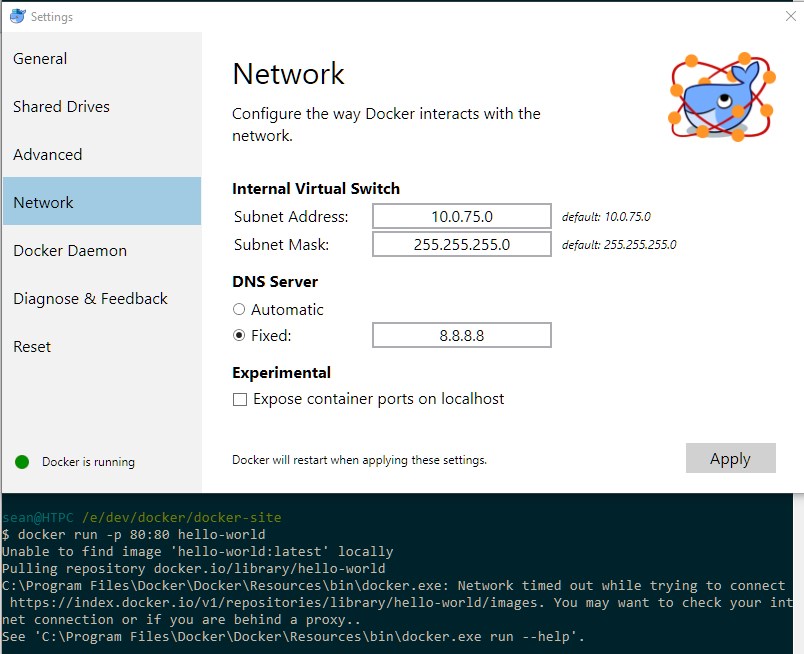This screenshot has width=804, height=654.
Task: Close the Settings window
Action: coord(790,16)
